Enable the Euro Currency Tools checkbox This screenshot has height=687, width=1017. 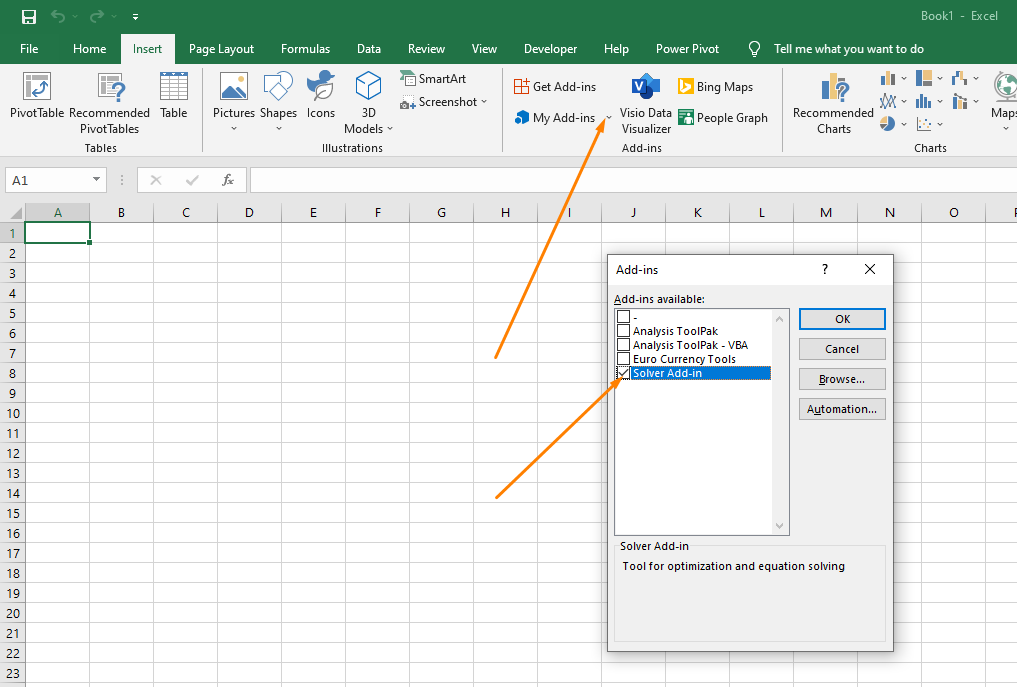tap(623, 359)
